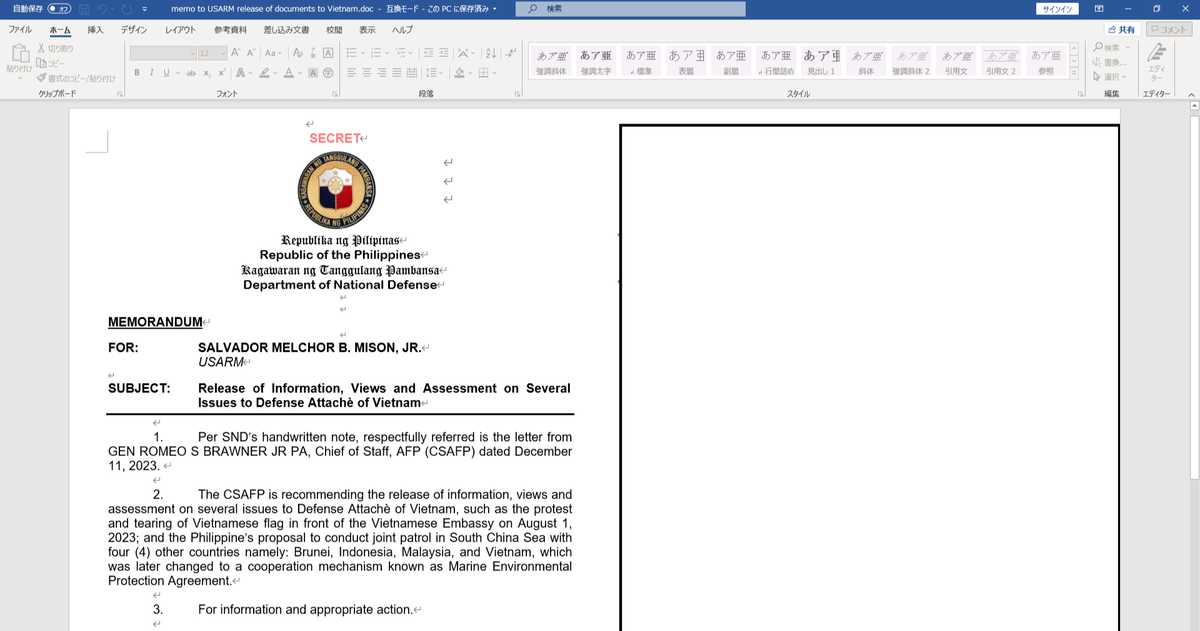Click the title bar redo icon
Screen dimensions: 1200x631
click(x=126, y=8)
